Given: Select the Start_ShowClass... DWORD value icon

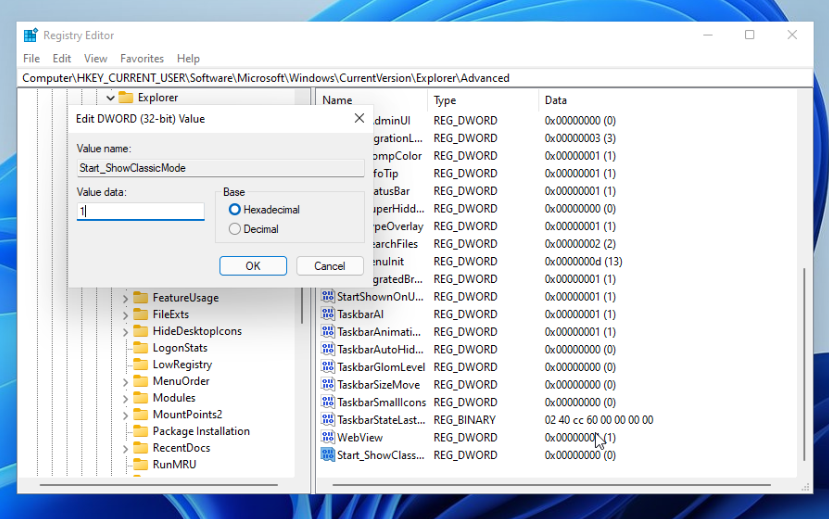Looking at the screenshot, I should click(327, 455).
